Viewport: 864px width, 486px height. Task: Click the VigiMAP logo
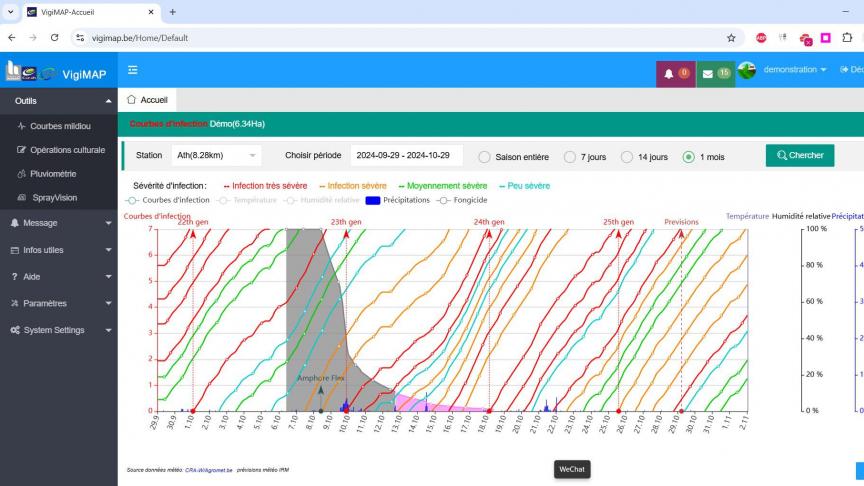(56, 73)
